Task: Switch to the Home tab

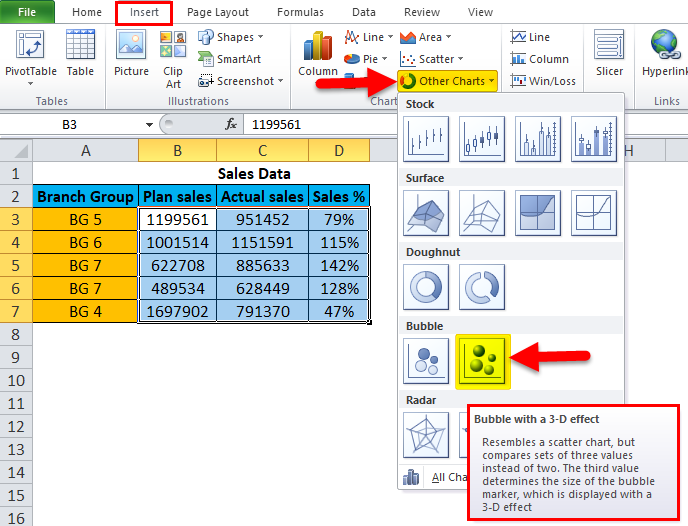Action: coord(86,12)
